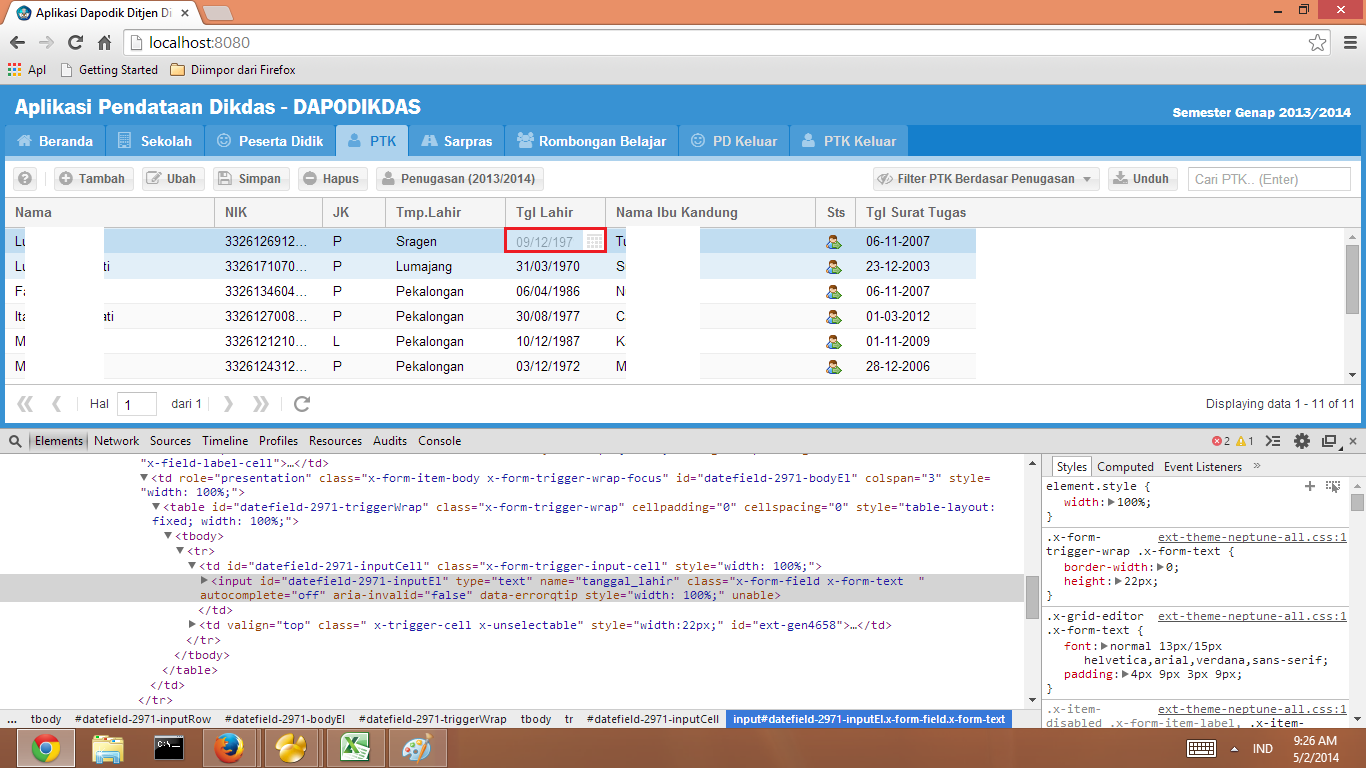
Task: Open Filter PTK Berdasar Penugasan dropdown
Action: 986,179
